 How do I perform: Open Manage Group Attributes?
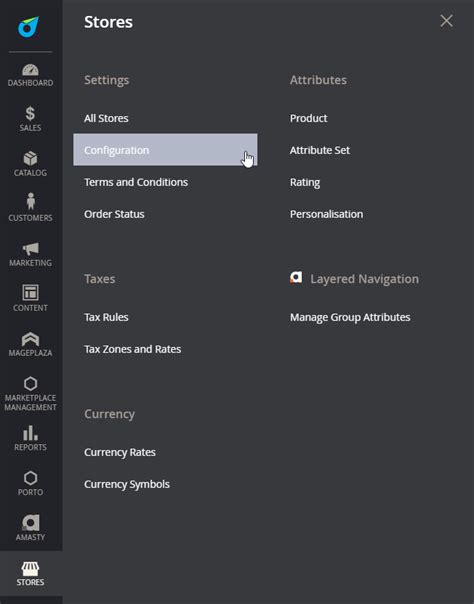[350, 317]
